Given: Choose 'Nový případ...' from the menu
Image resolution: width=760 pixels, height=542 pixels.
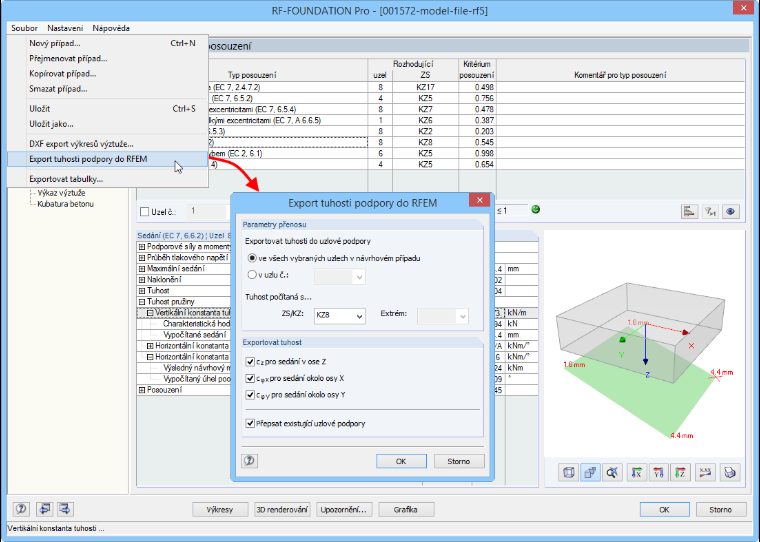Looking at the screenshot, I should click(108, 43).
